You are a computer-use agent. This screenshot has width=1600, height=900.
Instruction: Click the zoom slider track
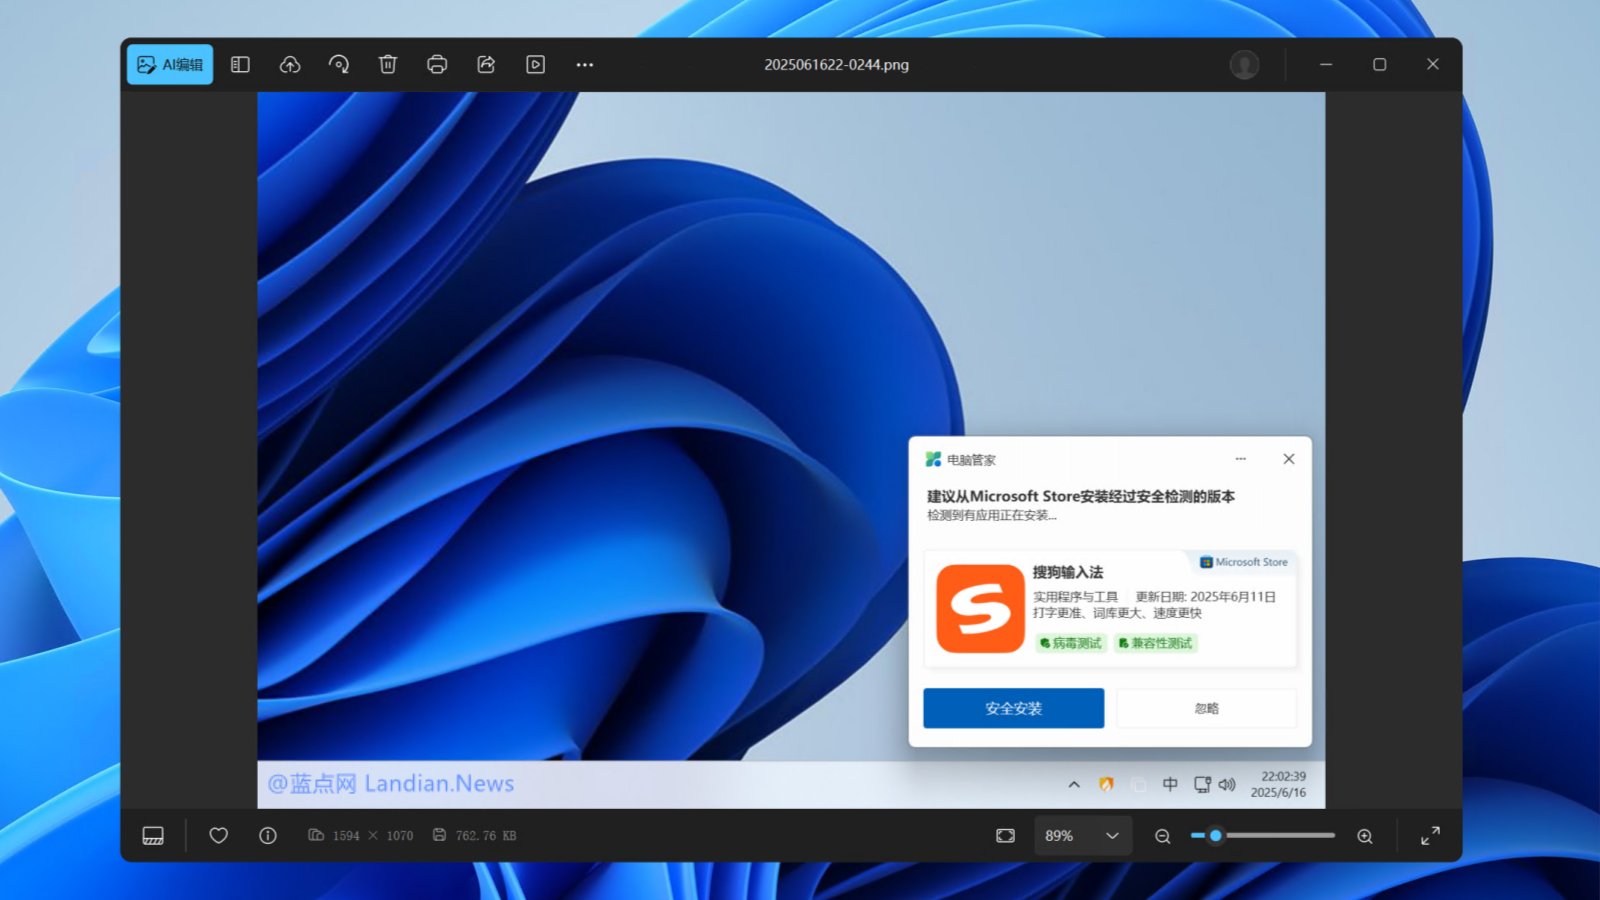click(x=1280, y=835)
